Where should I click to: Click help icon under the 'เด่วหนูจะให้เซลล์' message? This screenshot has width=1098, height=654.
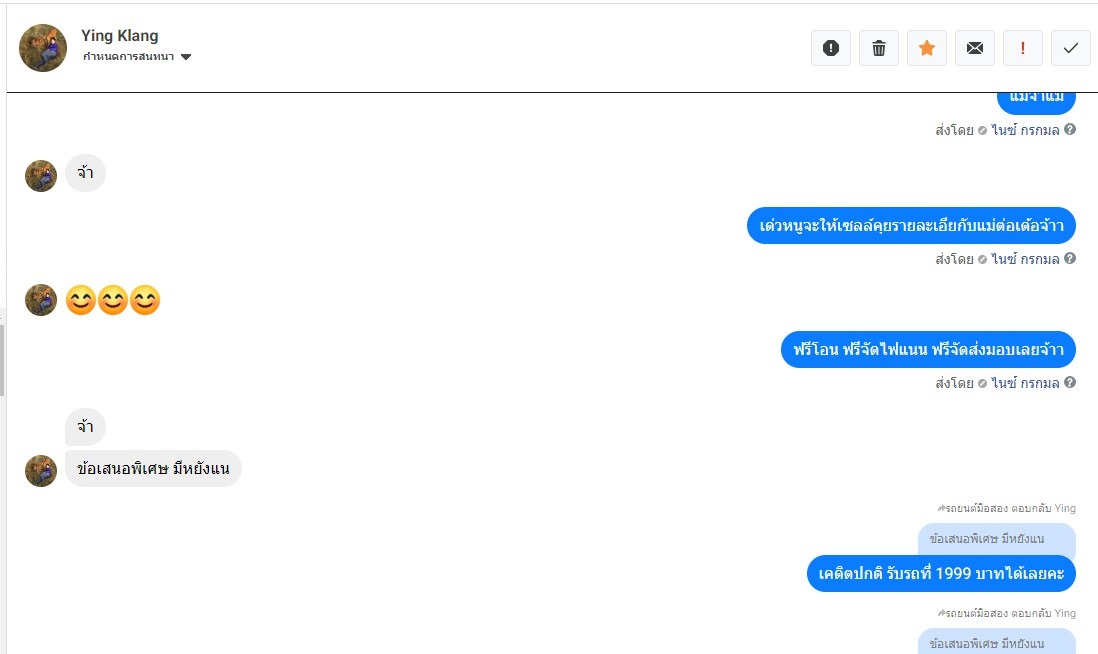1070,259
